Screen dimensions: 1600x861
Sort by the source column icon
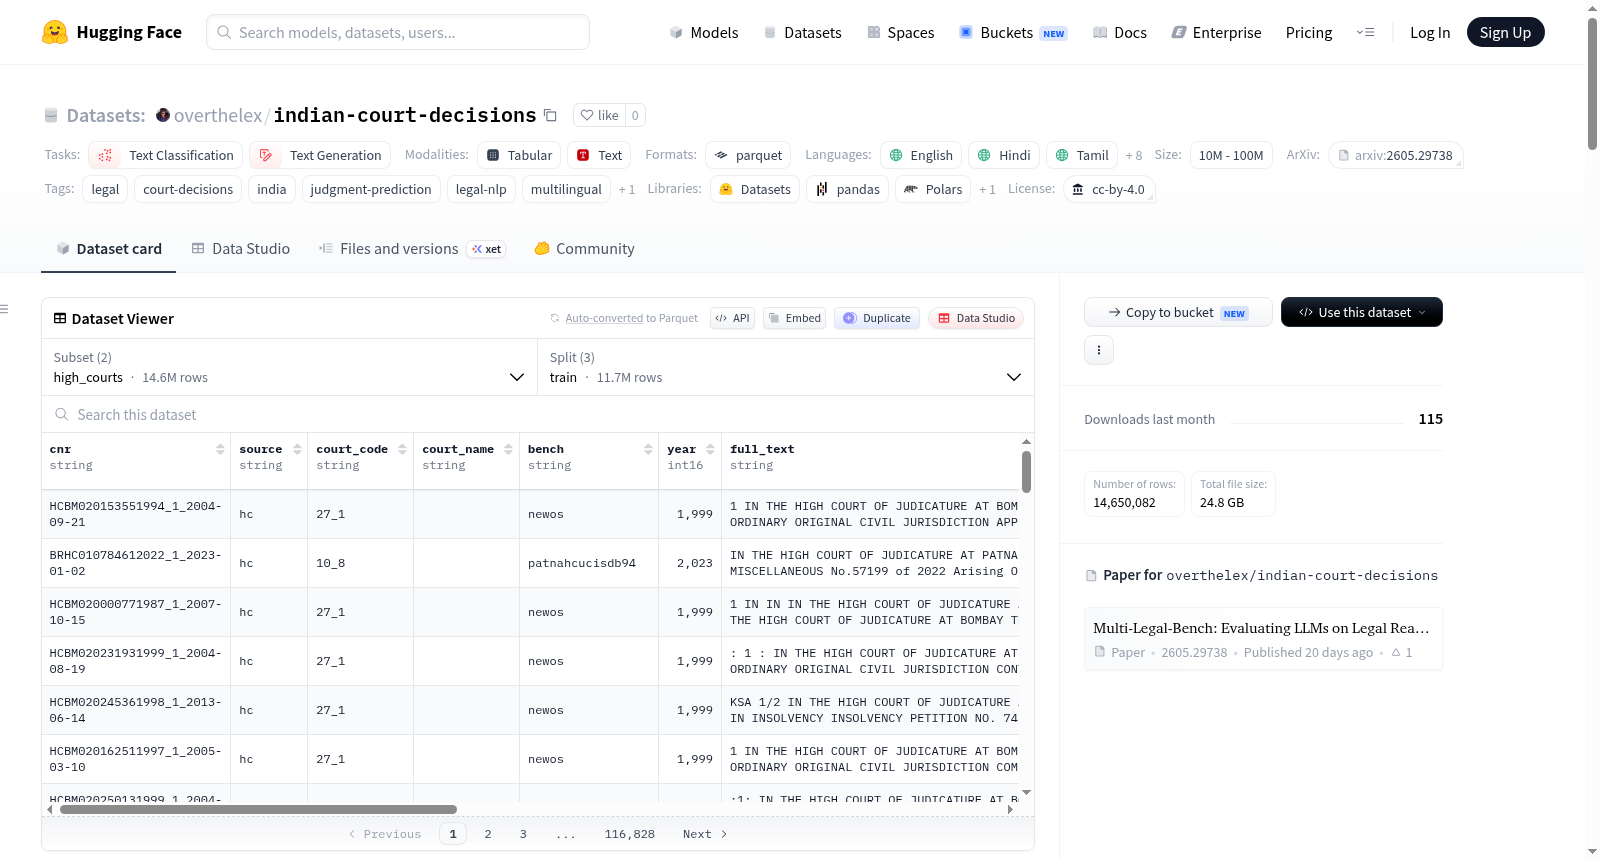coord(297,449)
